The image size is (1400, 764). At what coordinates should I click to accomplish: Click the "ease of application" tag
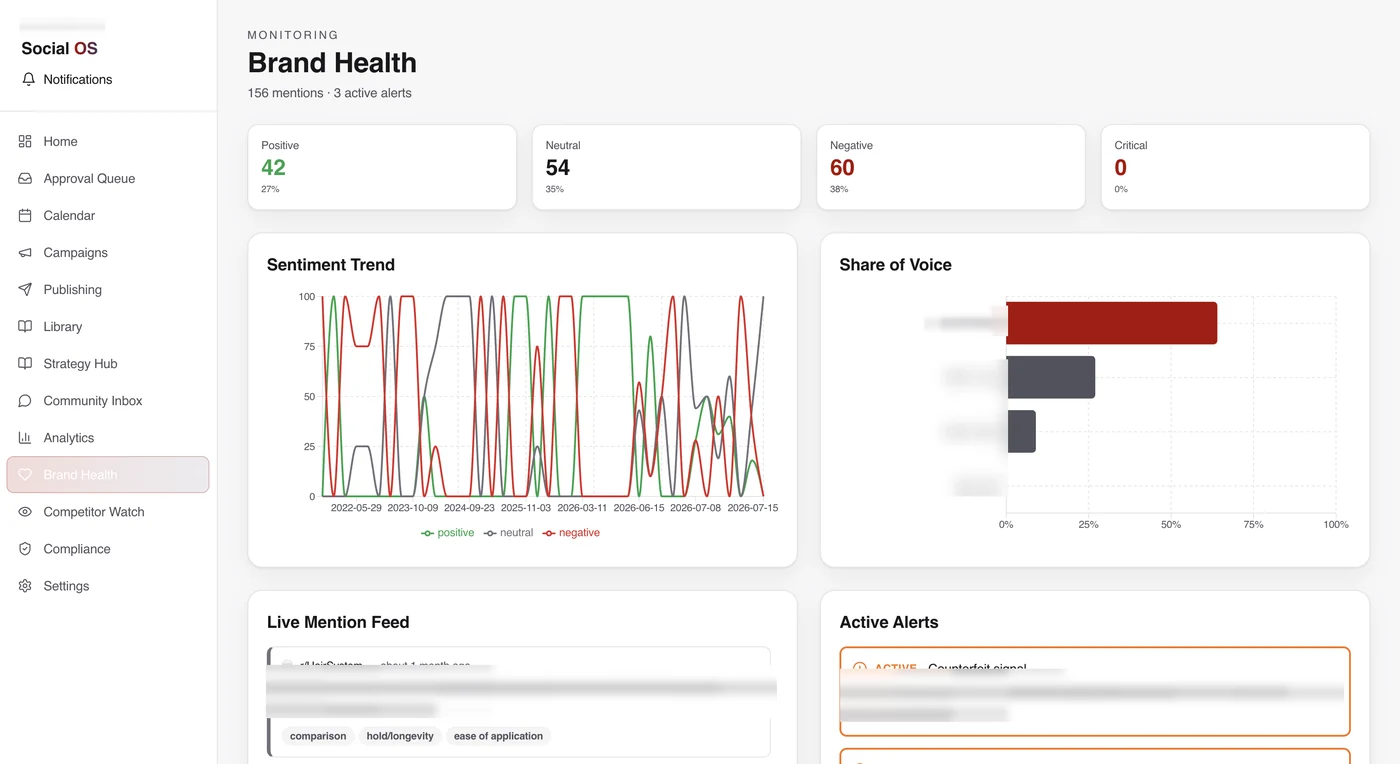tap(498, 736)
